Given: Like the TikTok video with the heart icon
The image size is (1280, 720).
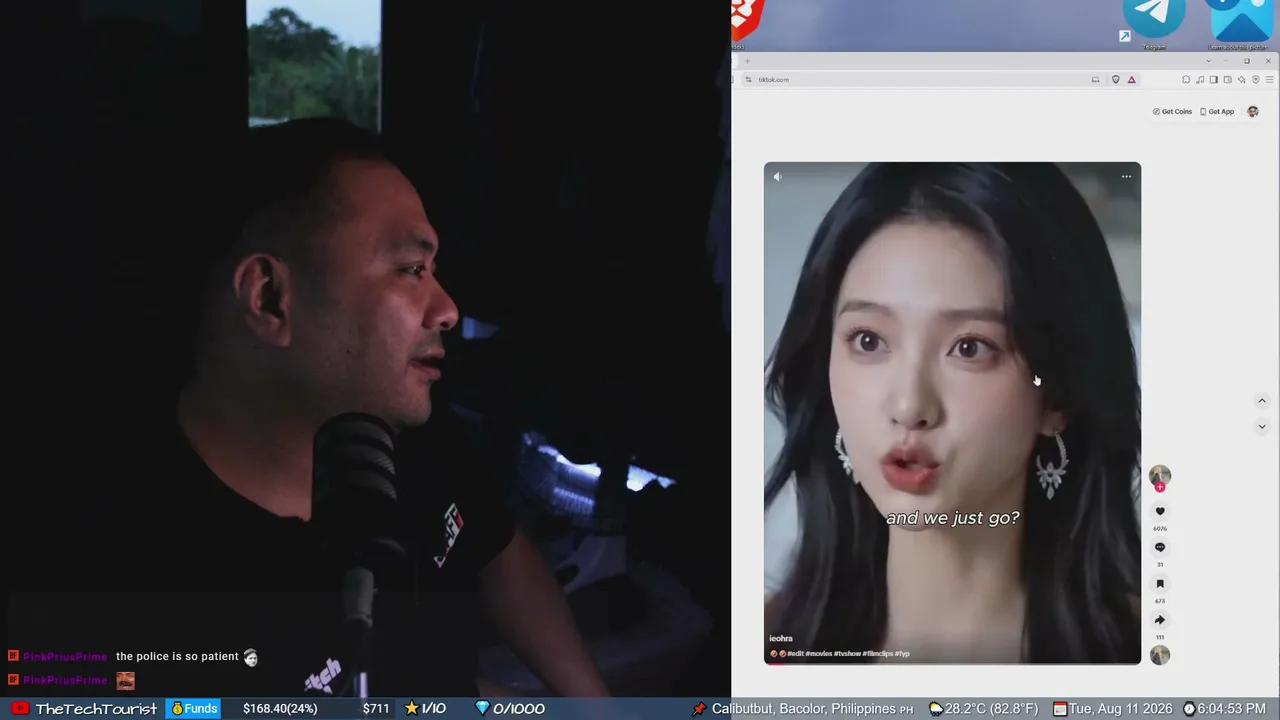Looking at the screenshot, I should coord(1160,511).
